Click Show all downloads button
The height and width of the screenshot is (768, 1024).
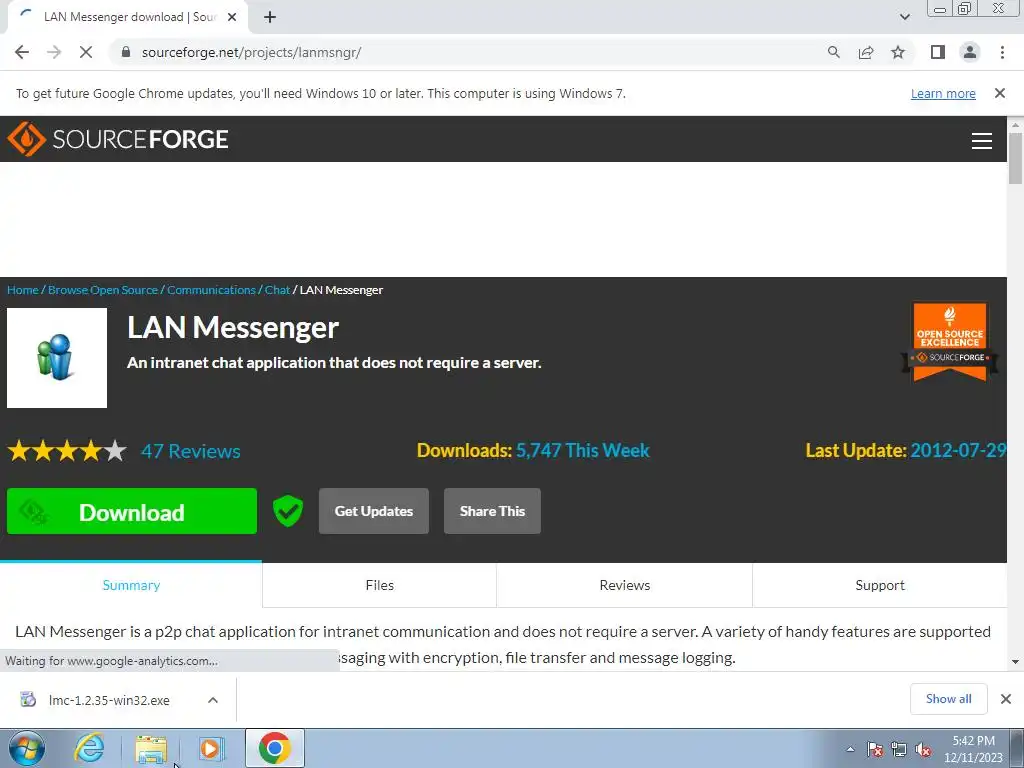948,699
